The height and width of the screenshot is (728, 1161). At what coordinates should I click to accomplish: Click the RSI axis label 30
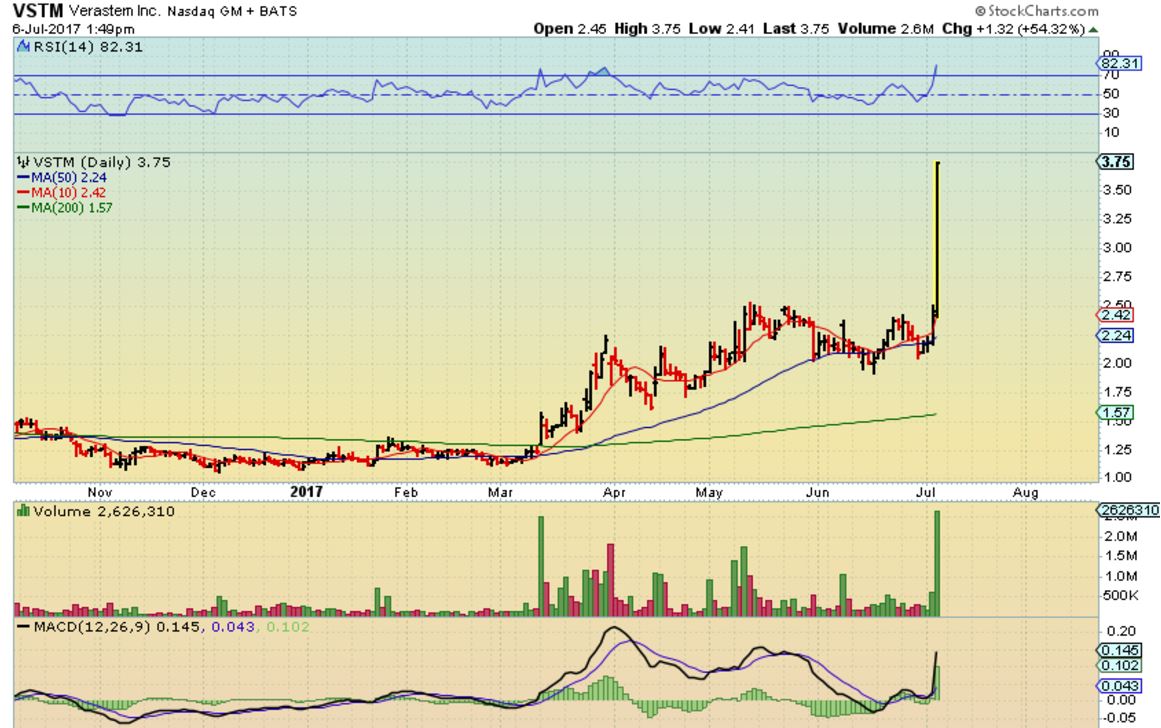[x=1111, y=113]
